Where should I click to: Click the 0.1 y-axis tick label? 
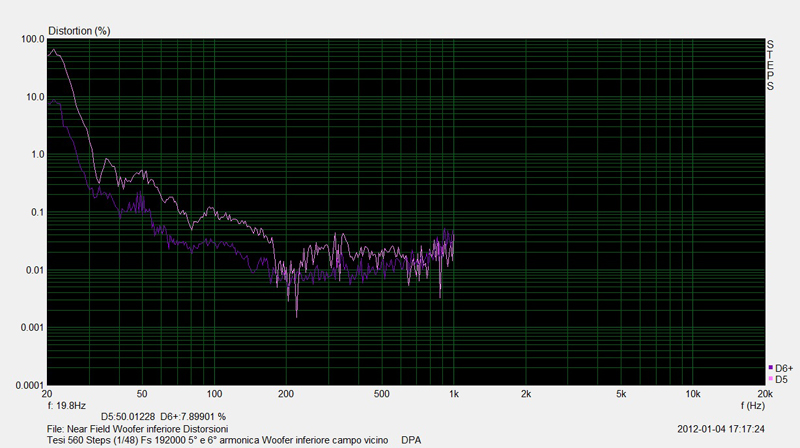coord(38,212)
